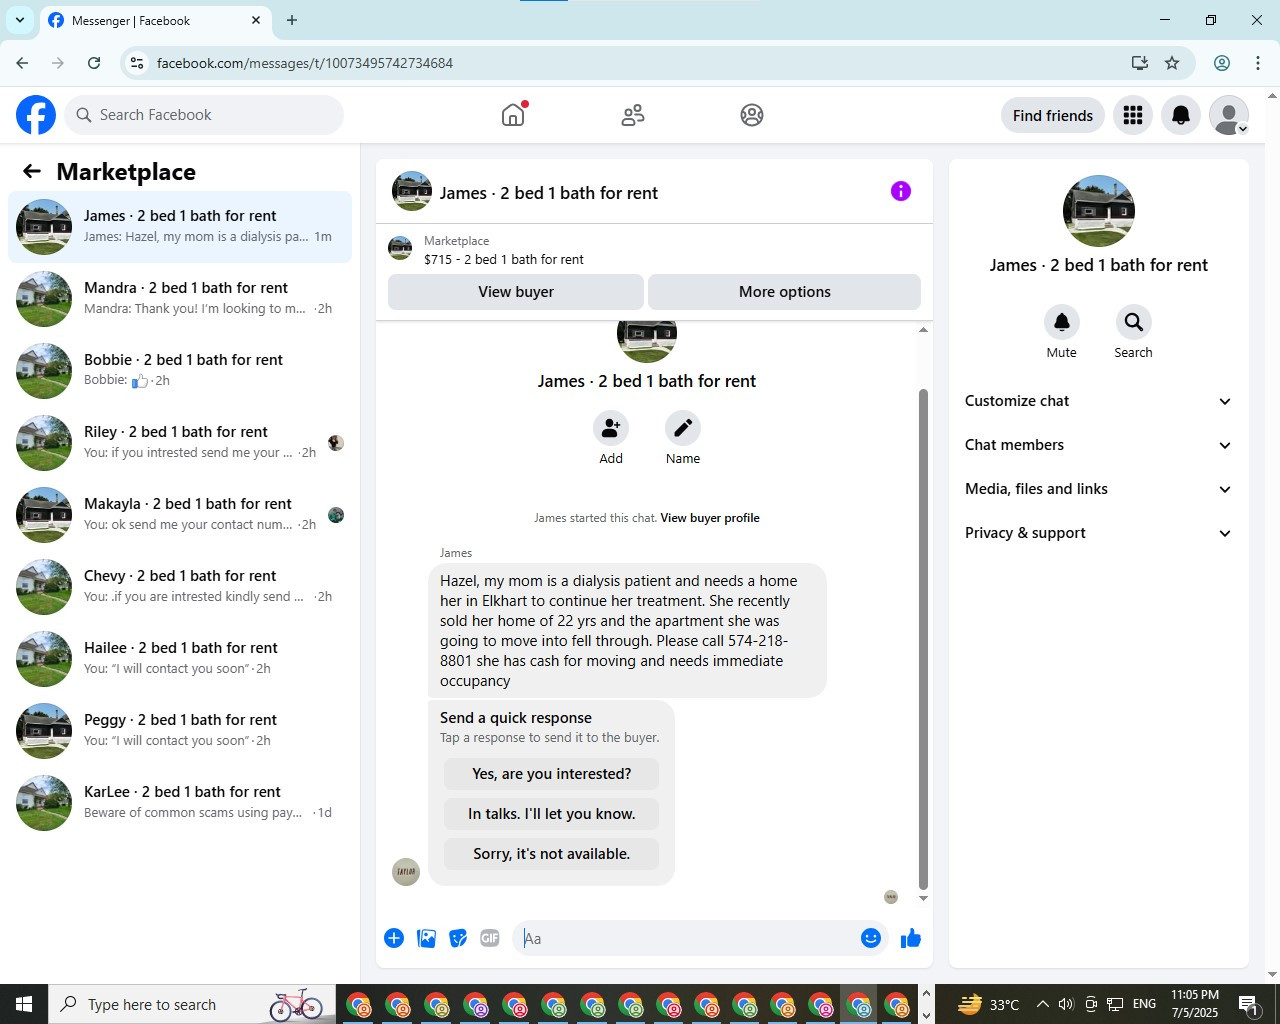Send 'Yes, are you interested?' quick response

tap(551, 774)
